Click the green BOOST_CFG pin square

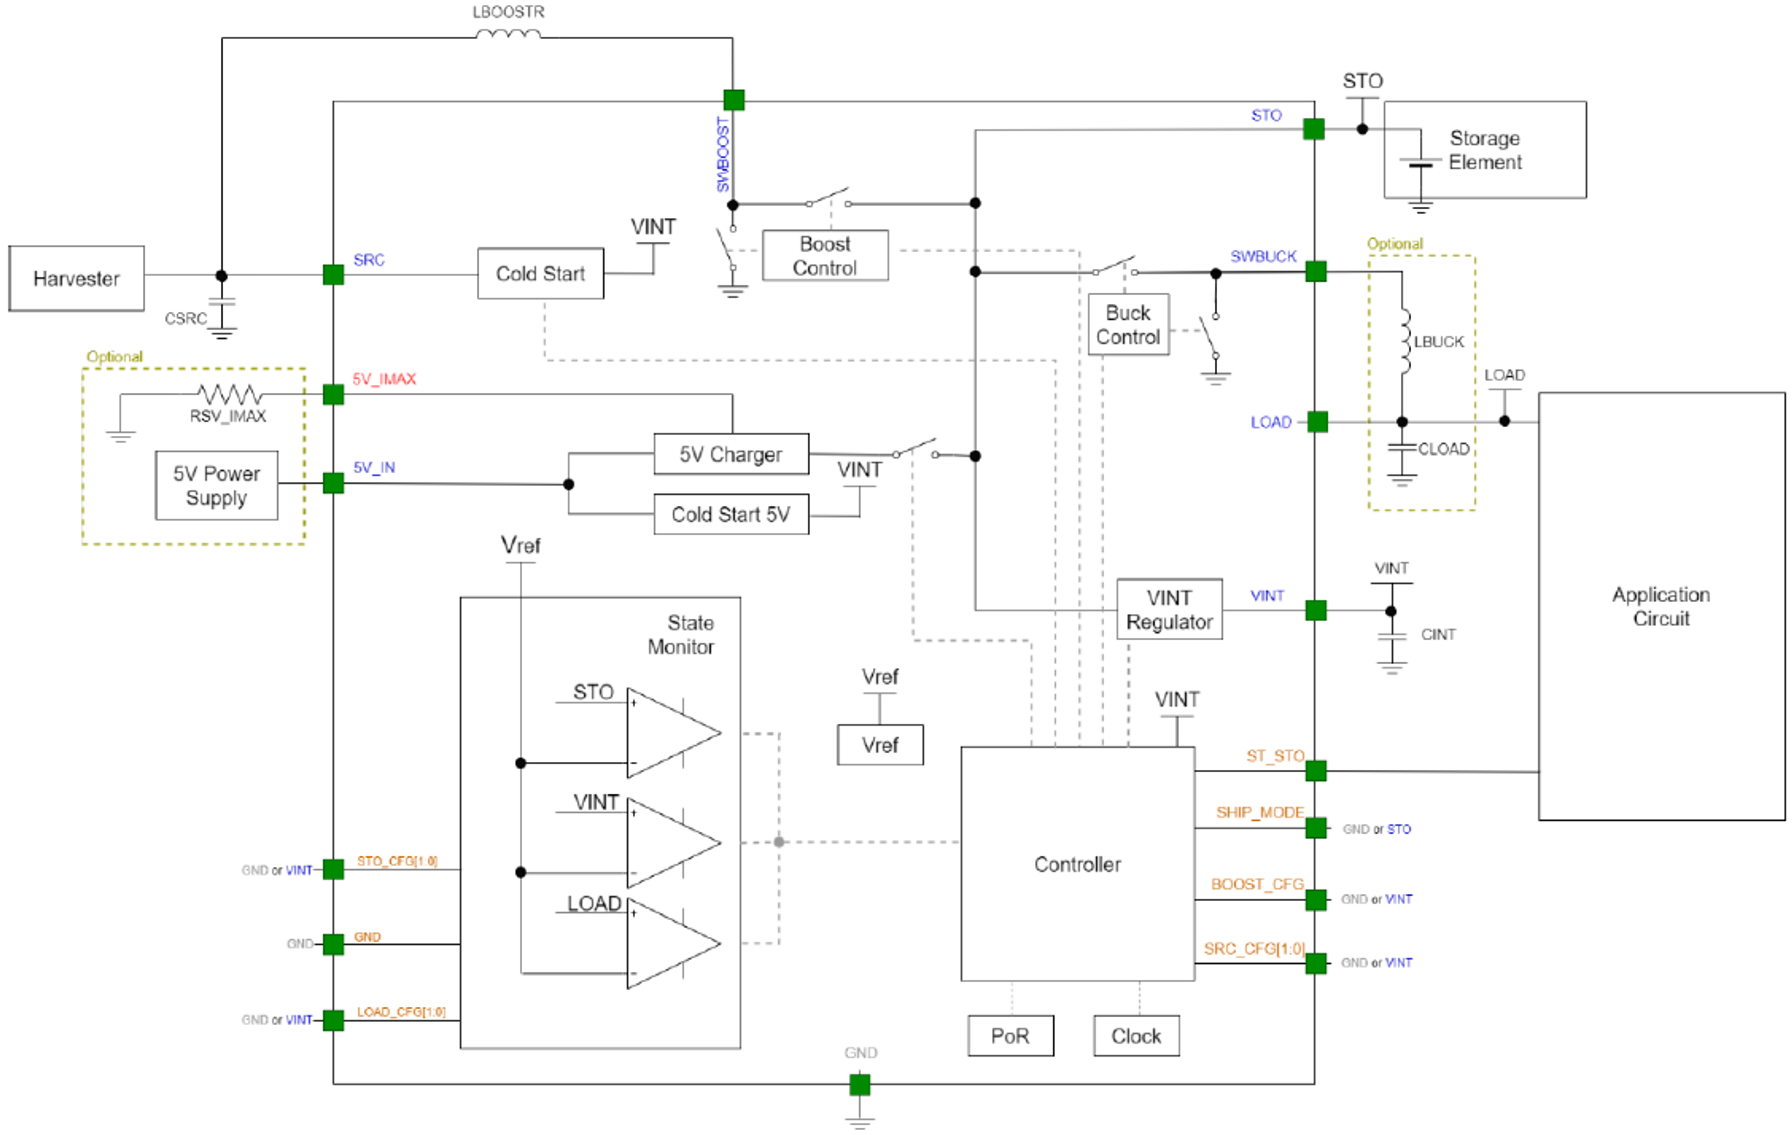[1316, 899]
